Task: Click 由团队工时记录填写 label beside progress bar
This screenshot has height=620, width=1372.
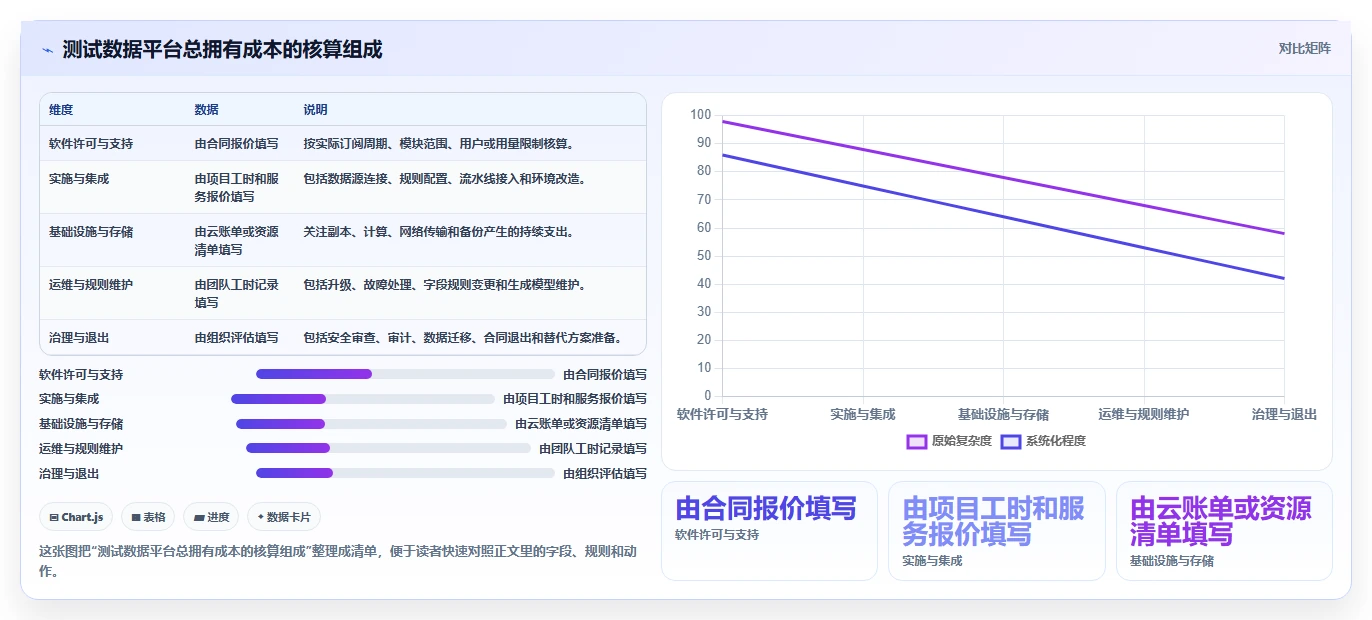Action: [593, 449]
